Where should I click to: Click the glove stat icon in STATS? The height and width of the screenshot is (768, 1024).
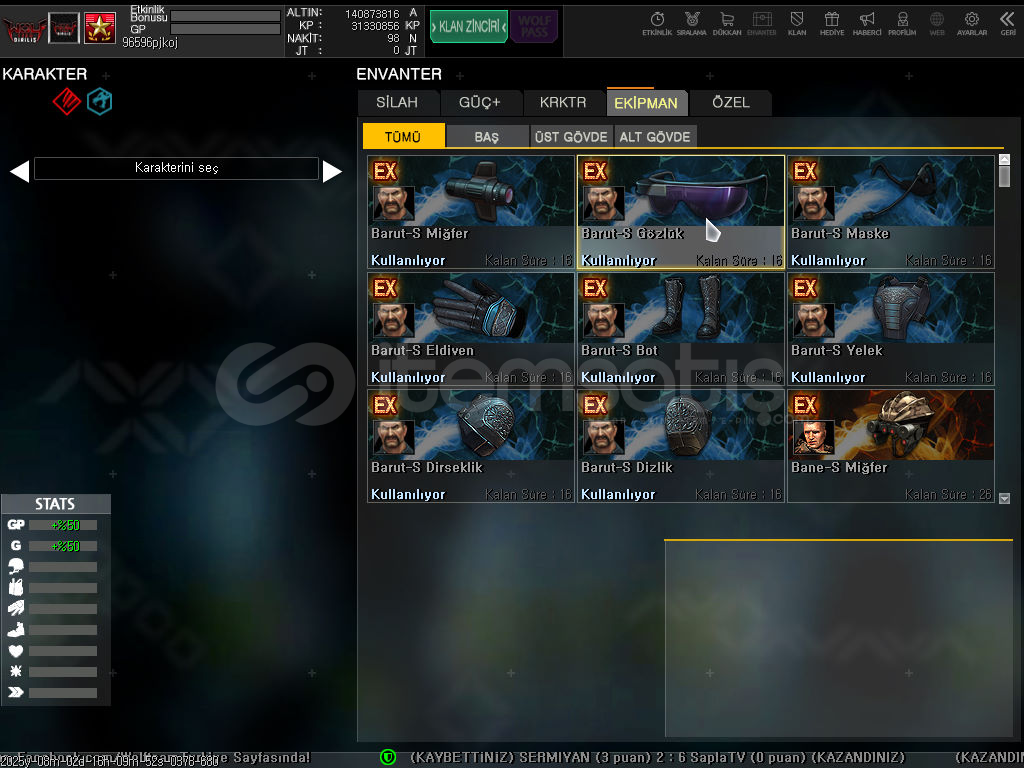pos(16,608)
